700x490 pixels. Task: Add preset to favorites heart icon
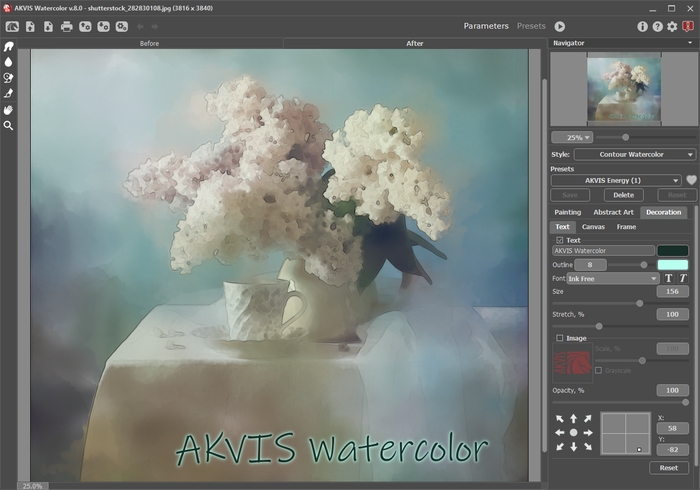(x=691, y=180)
